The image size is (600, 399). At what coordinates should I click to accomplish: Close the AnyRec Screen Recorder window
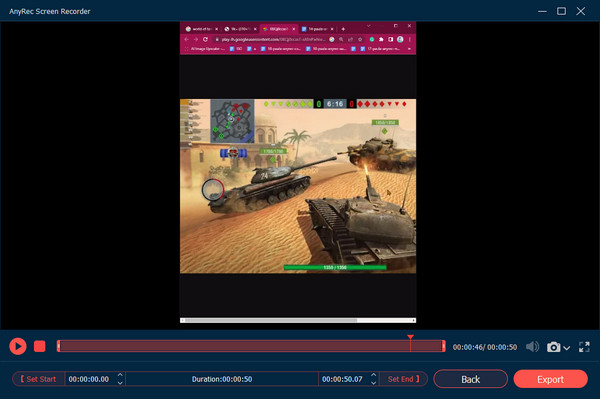click(581, 11)
